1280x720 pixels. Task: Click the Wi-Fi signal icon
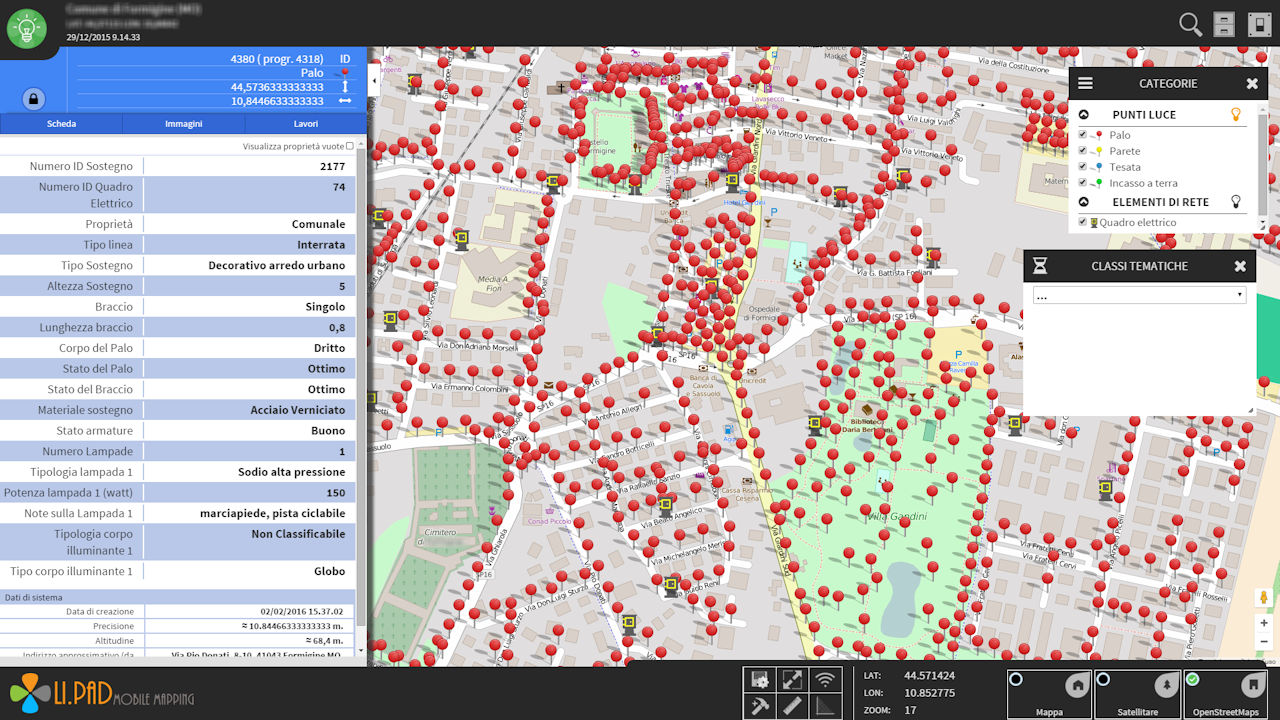click(x=825, y=680)
